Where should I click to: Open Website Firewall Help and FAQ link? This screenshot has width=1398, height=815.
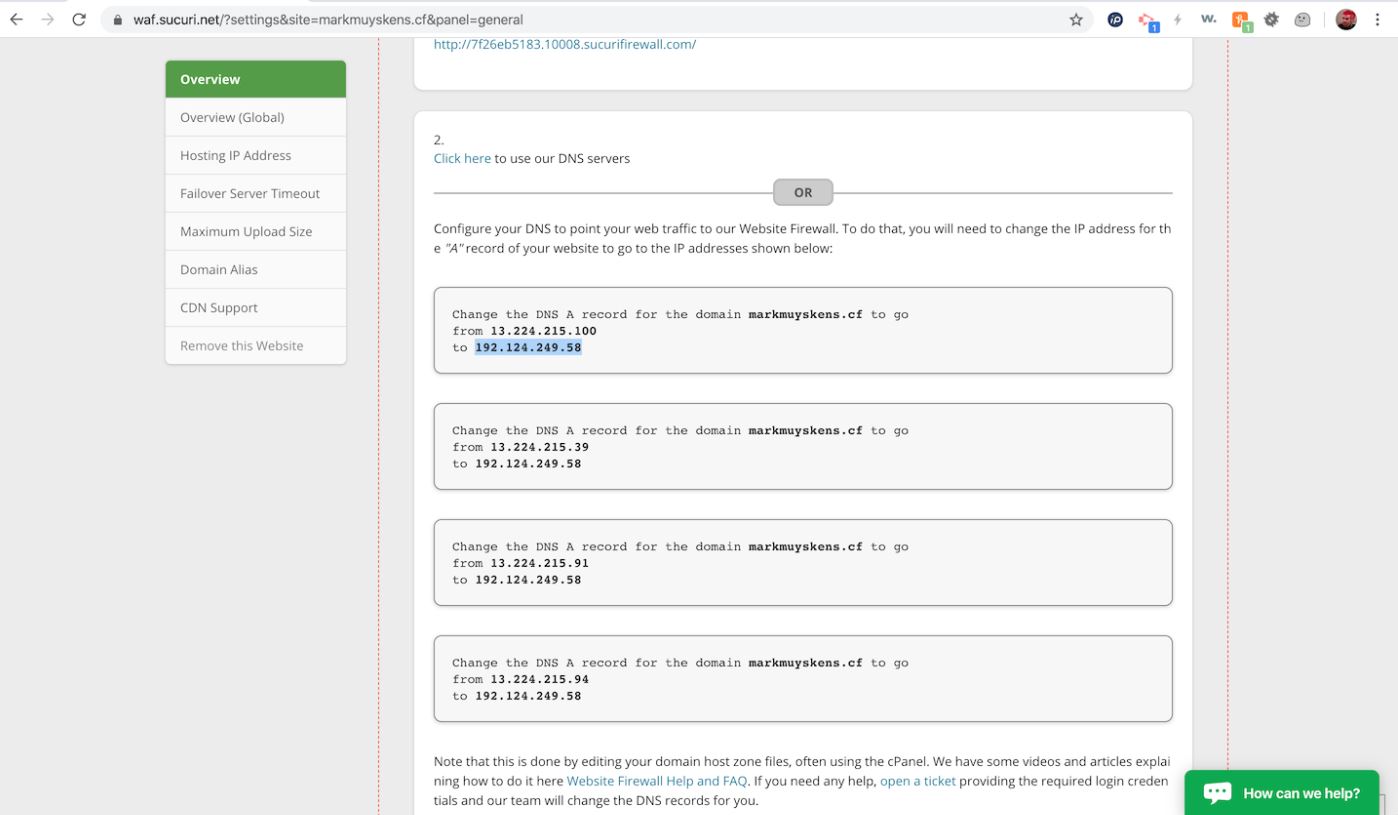click(x=657, y=781)
